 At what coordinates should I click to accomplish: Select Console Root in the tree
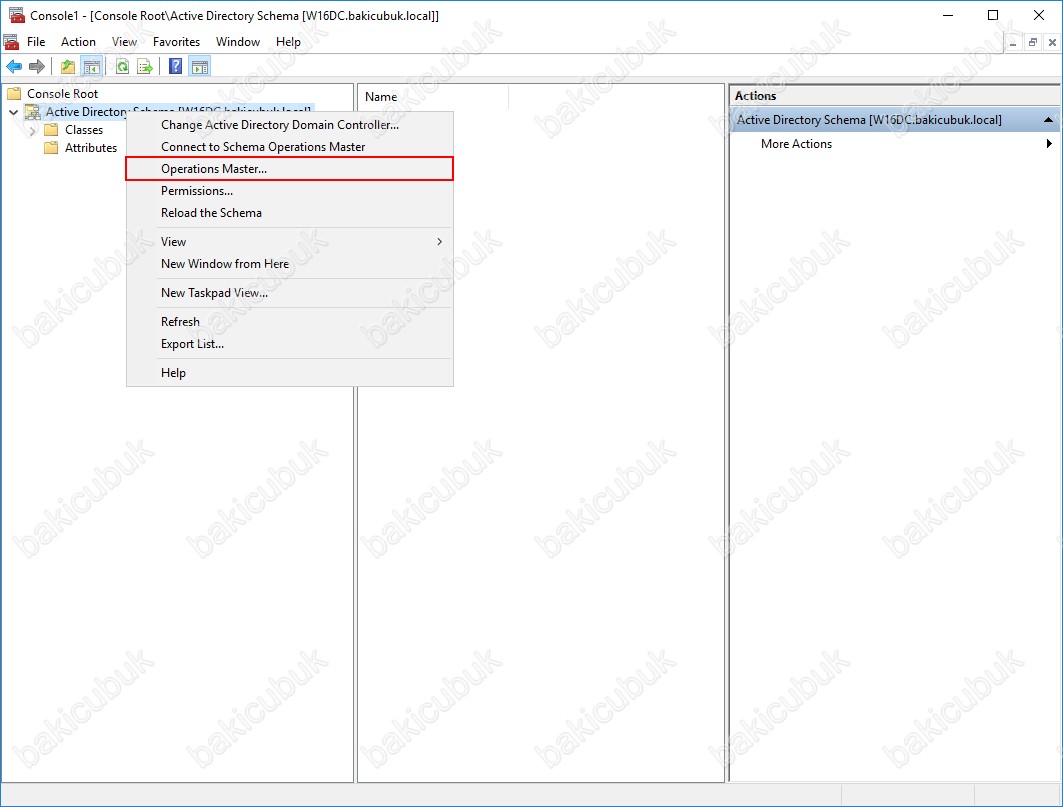click(62, 94)
